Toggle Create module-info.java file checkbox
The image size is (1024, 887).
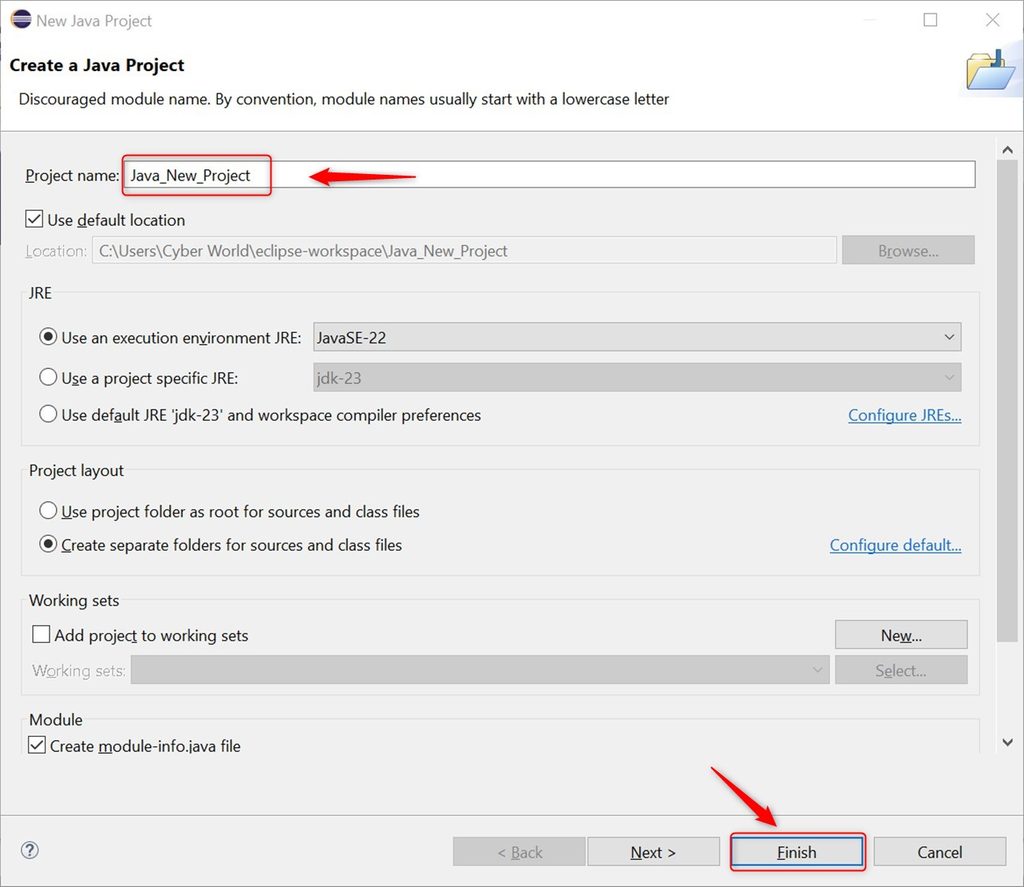[37, 745]
